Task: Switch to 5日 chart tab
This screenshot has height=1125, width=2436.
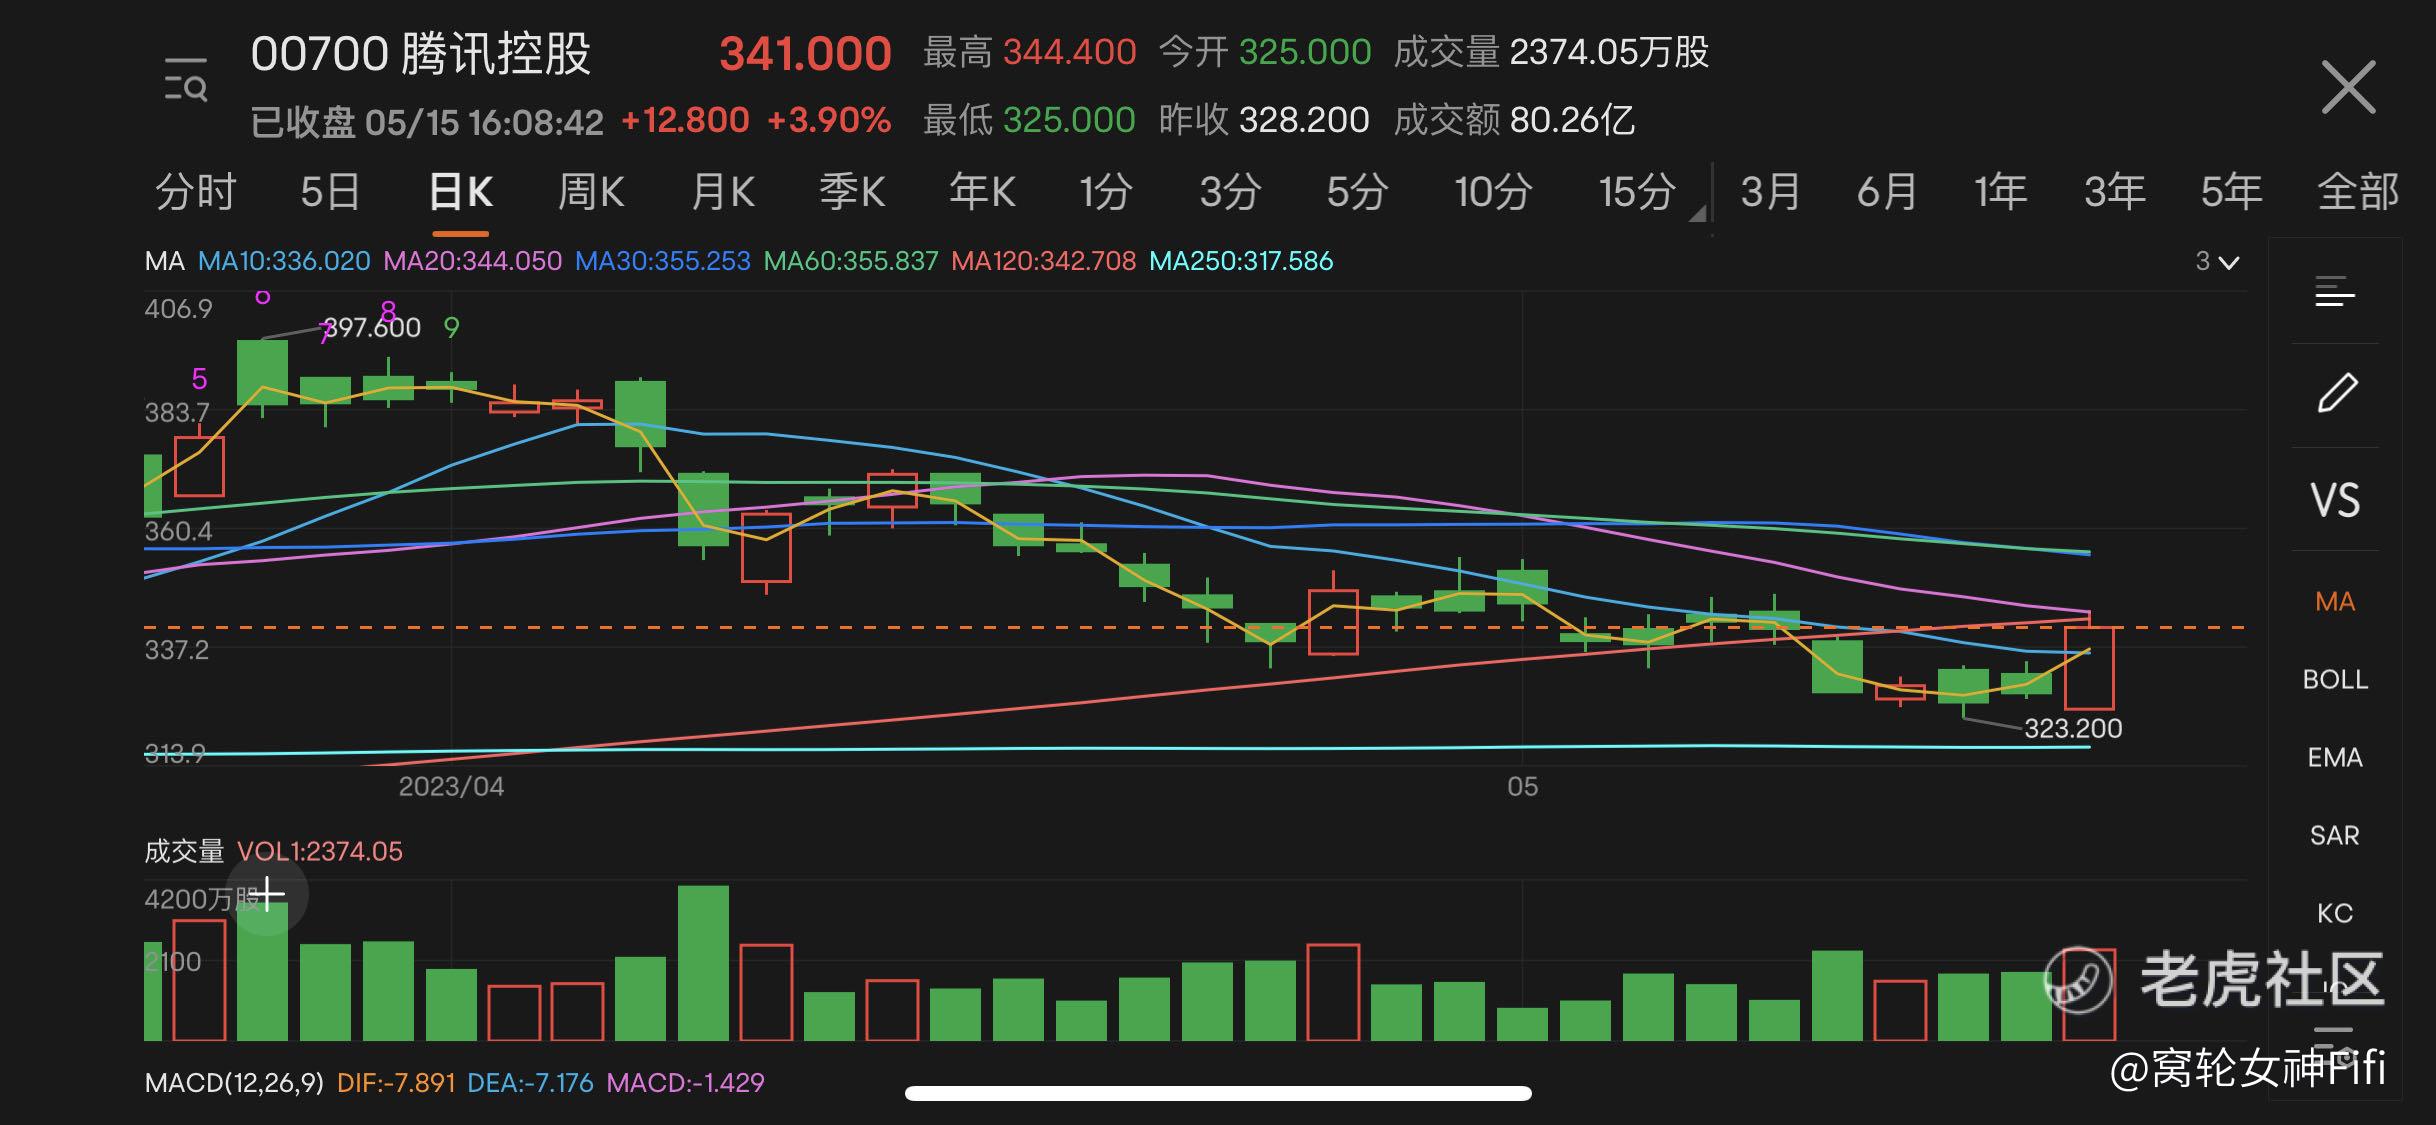Action: pyautogui.click(x=330, y=191)
